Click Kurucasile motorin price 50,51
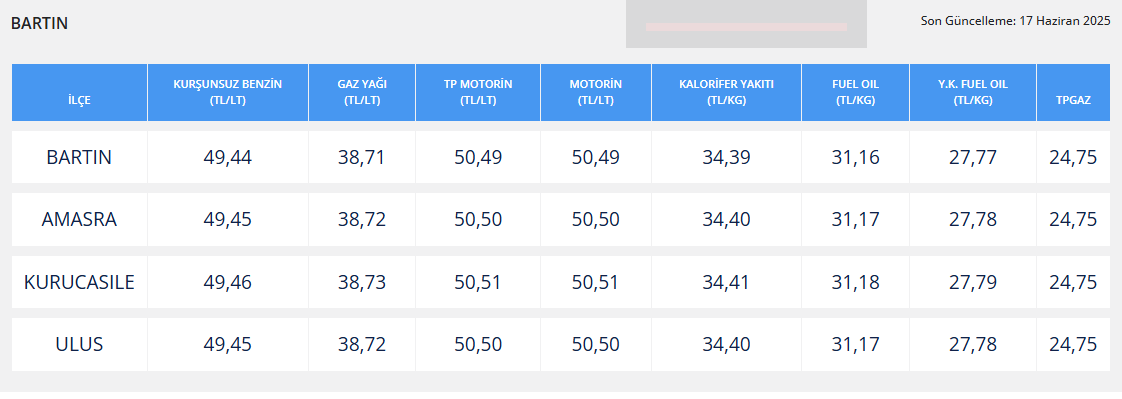 click(x=595, y=282)
